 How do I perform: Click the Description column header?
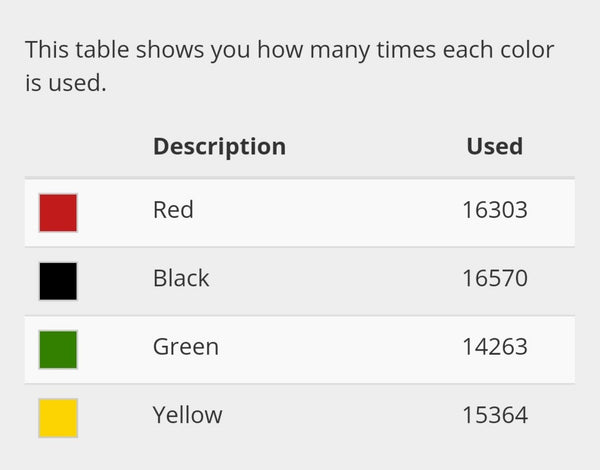pyautogui.click(x=219, y=146)
